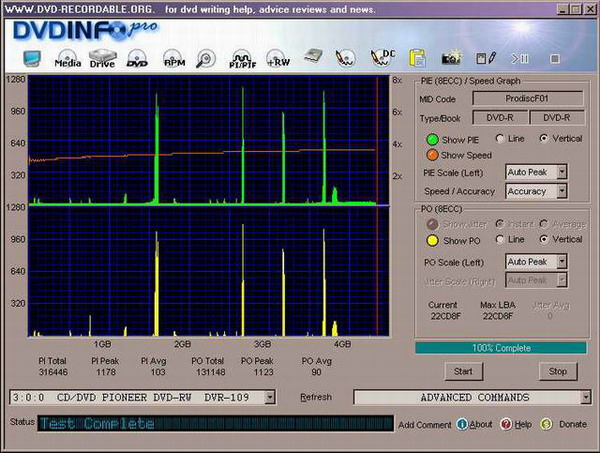
Task: Click the monitor icon in the toolbar
Action: tap(32, 59)
